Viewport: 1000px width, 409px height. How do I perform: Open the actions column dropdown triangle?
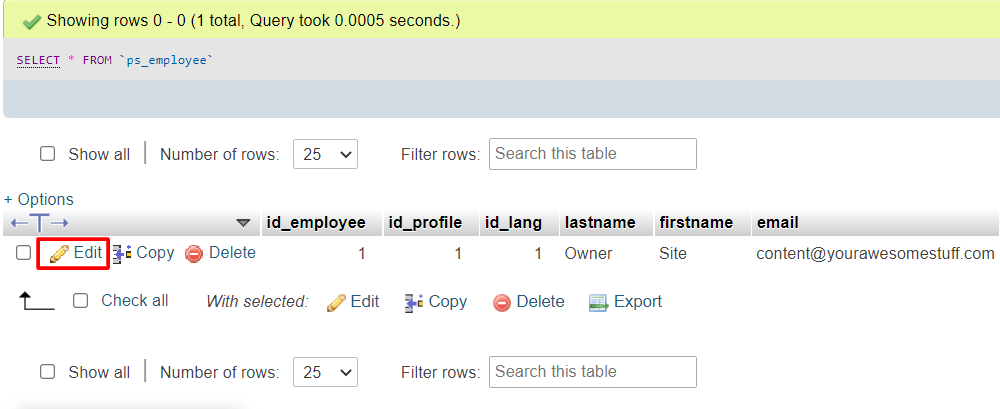243,222
